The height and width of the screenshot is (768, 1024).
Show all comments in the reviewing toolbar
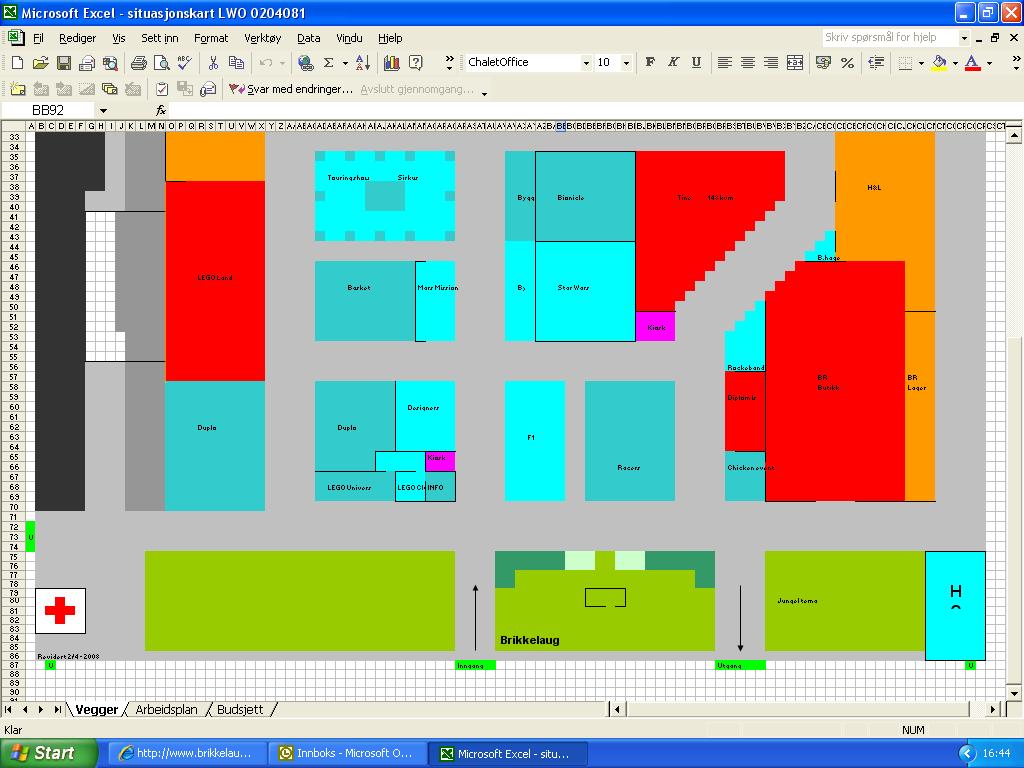click(x=109, y=89)
